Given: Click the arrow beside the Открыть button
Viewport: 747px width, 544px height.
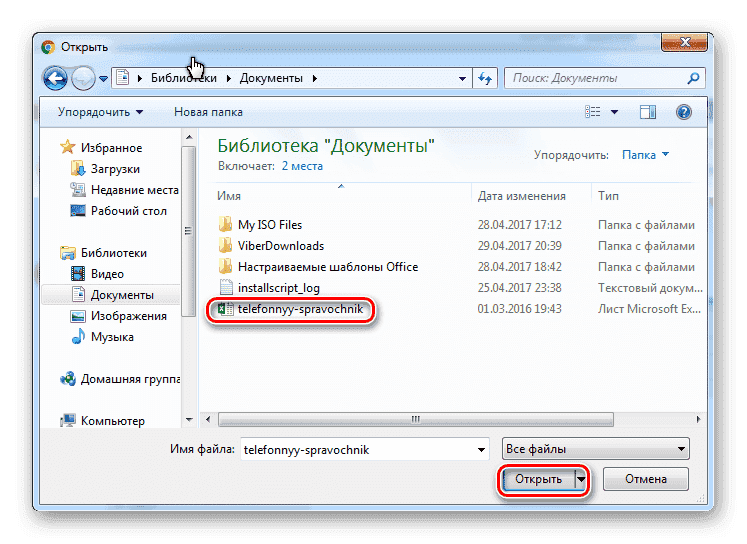Looking at the screenshot, I should click(x=581, y=480).
